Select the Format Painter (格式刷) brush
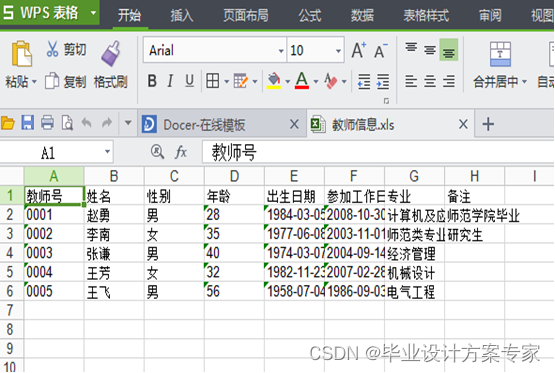This screenshot has width=555, height=373. tap(111, 53)
